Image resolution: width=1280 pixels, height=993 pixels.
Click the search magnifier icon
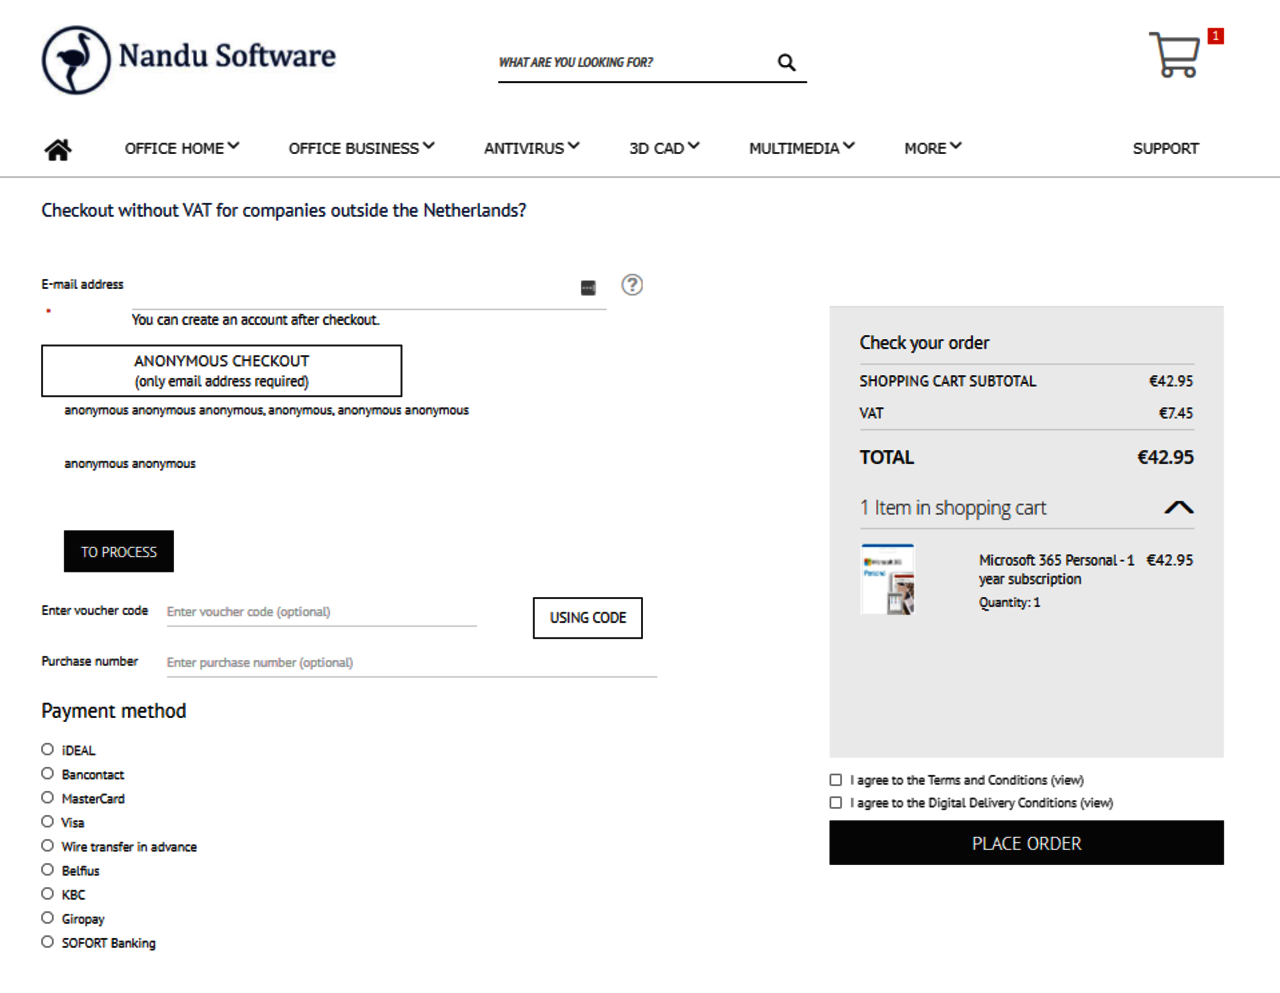(x=787, y=63)
